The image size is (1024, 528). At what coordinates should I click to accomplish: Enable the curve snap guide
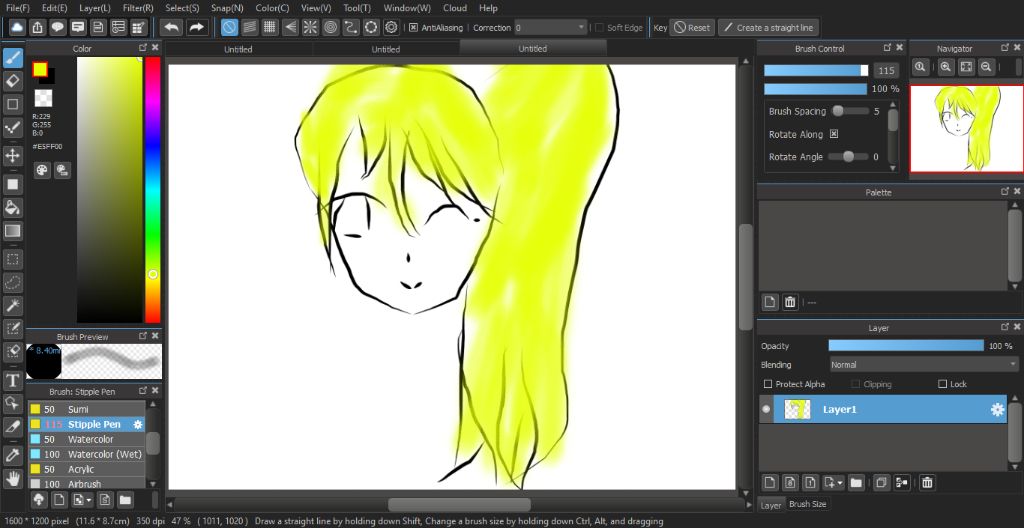point(351,27)
